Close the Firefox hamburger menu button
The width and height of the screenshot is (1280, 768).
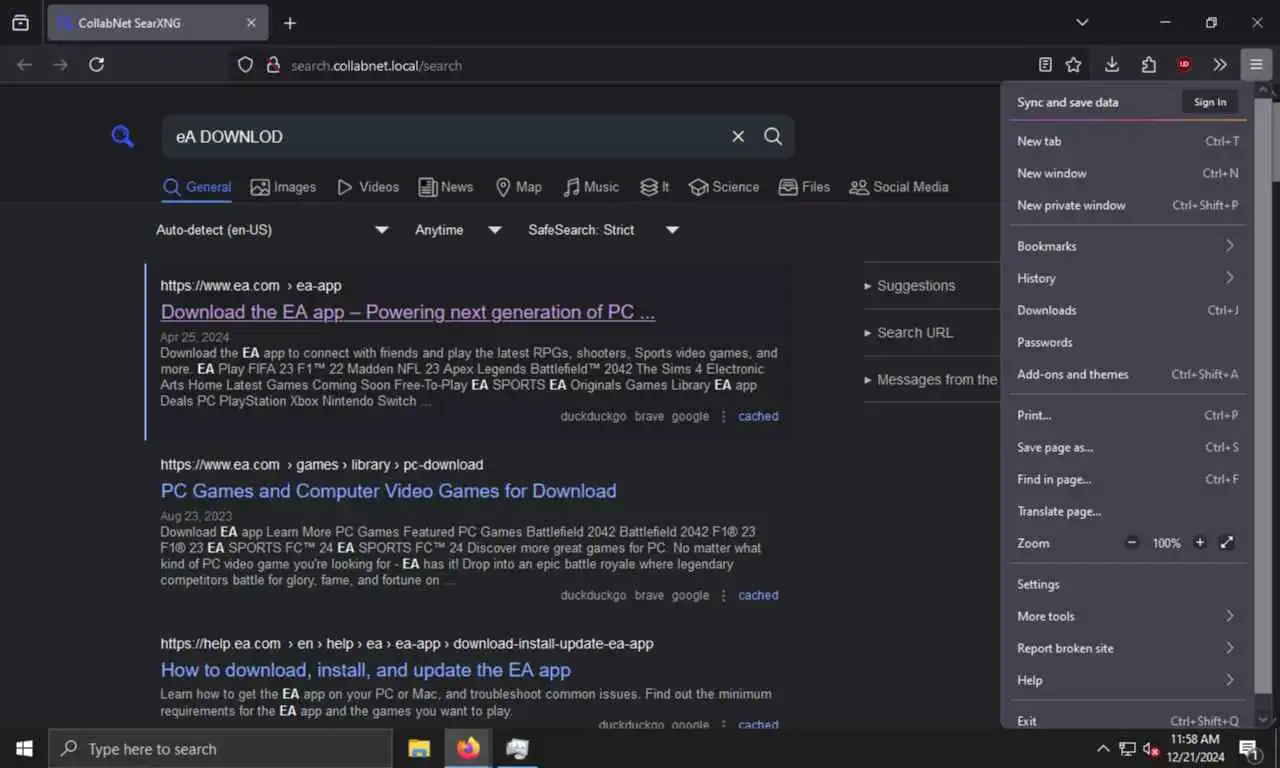1256,65
